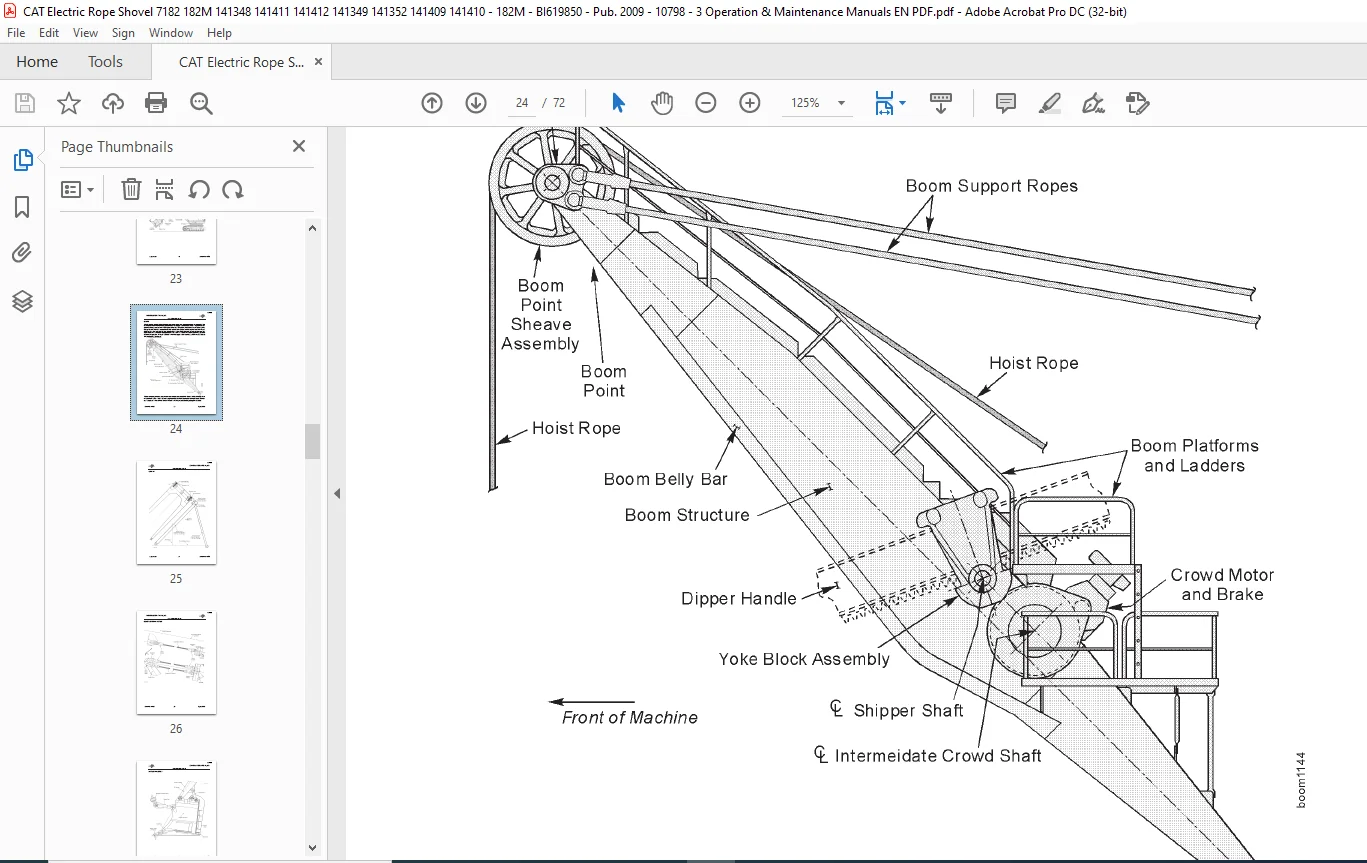Close the CAT Electric Rope document tab
1367x863 pixels.
click(318, 62)
